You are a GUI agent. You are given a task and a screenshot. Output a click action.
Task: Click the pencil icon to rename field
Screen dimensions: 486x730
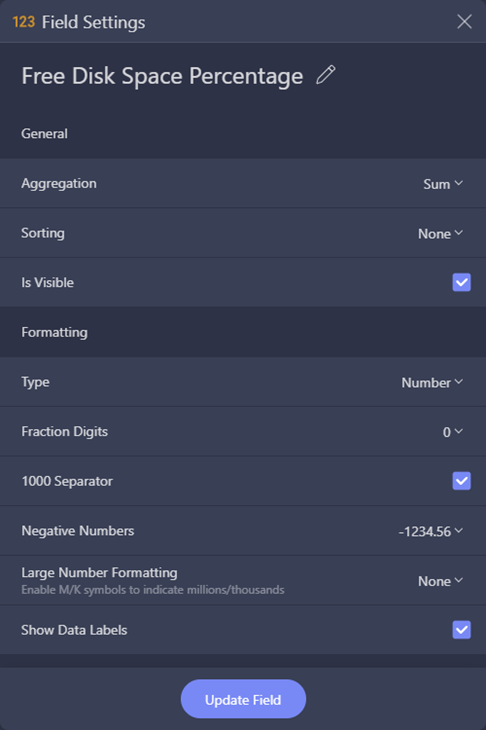325,75
